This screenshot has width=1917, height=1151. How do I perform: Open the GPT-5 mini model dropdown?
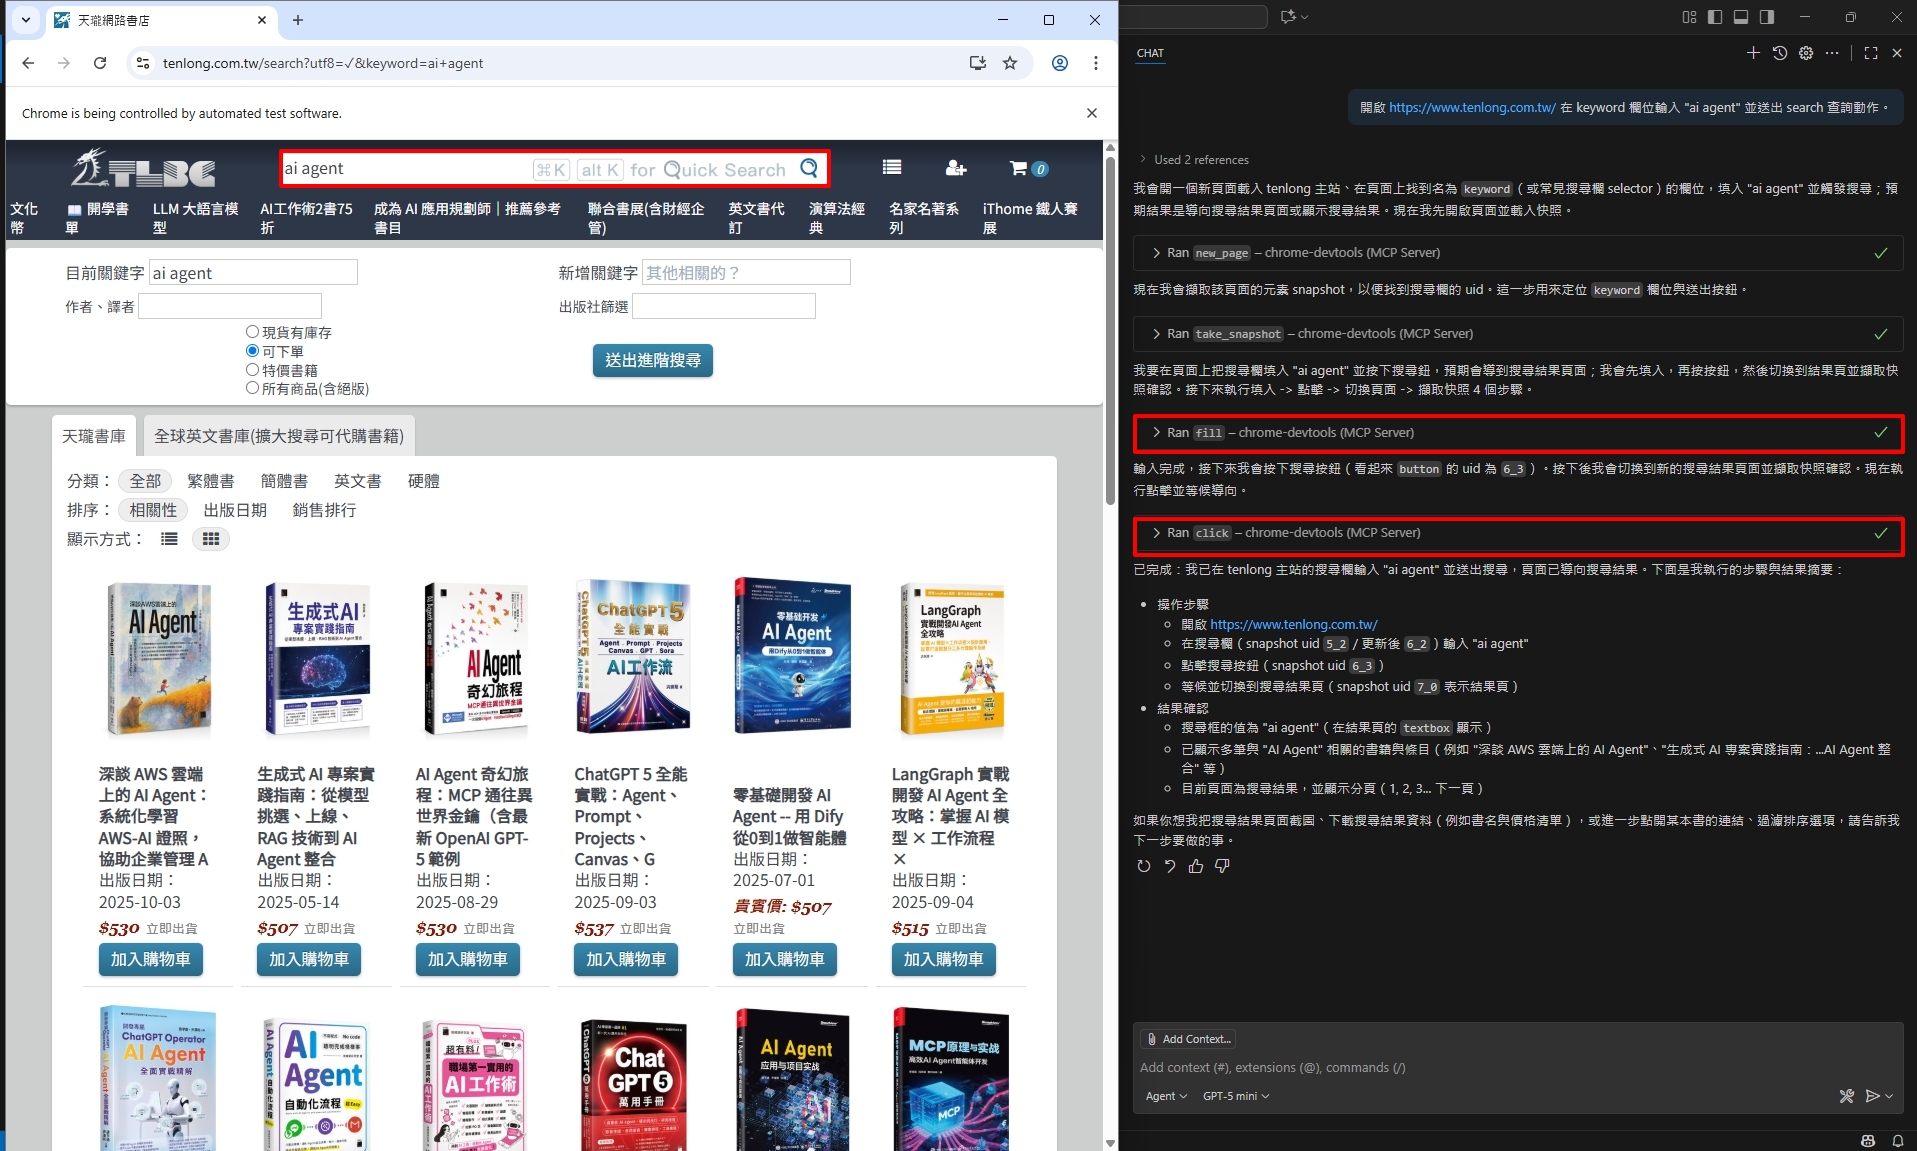[1235, 1096]
